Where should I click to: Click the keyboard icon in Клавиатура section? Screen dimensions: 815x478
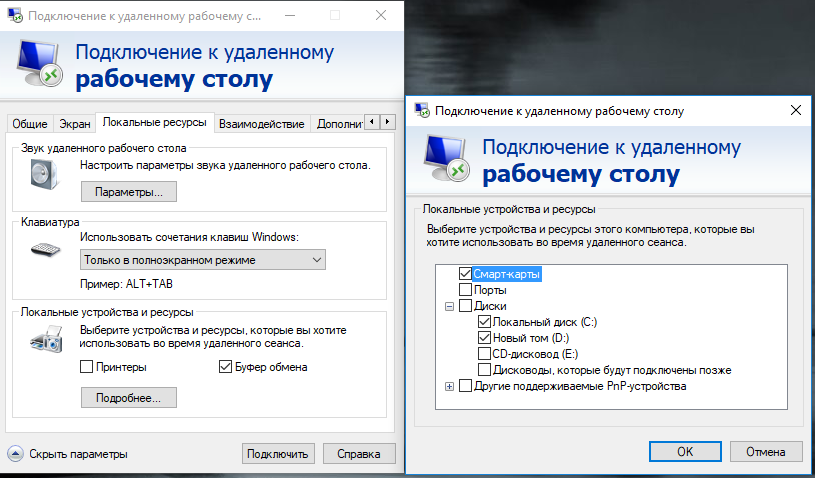46,249
